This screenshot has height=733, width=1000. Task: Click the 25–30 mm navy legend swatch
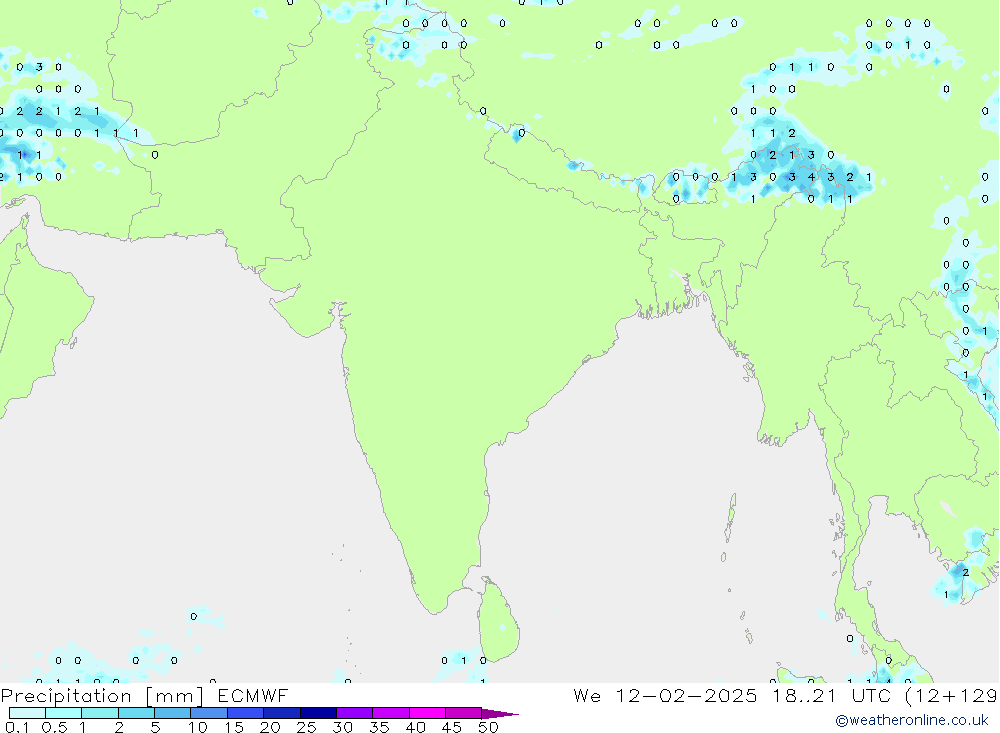click(318, 713)
